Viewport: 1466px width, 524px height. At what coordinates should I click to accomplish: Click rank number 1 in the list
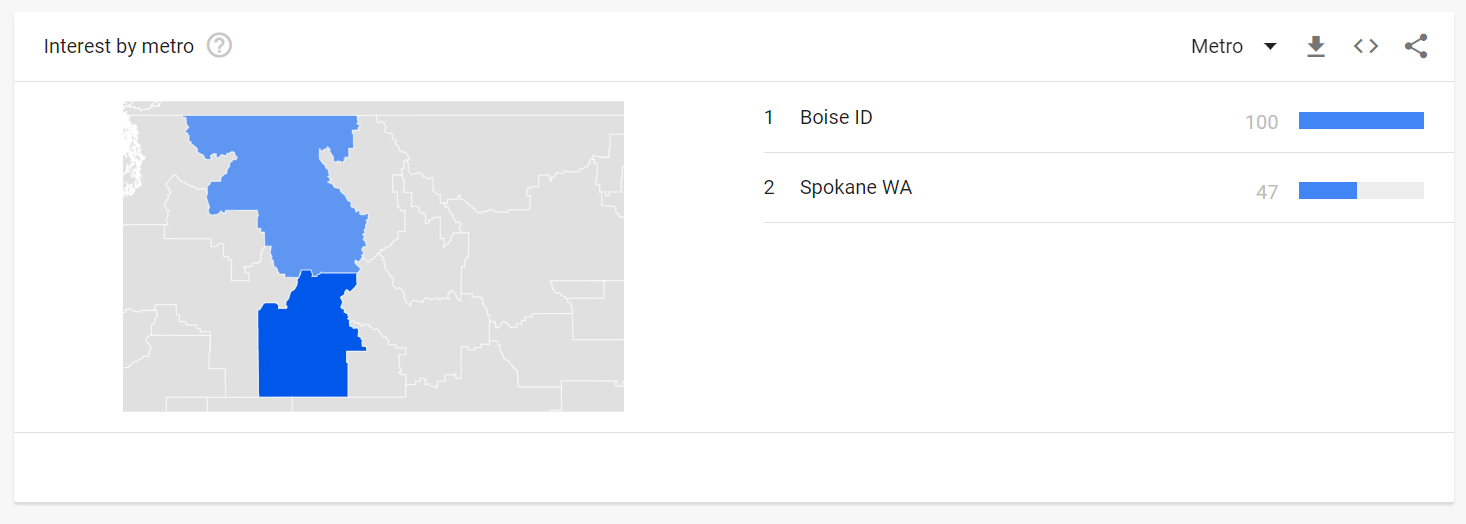[x=769, y=117]
